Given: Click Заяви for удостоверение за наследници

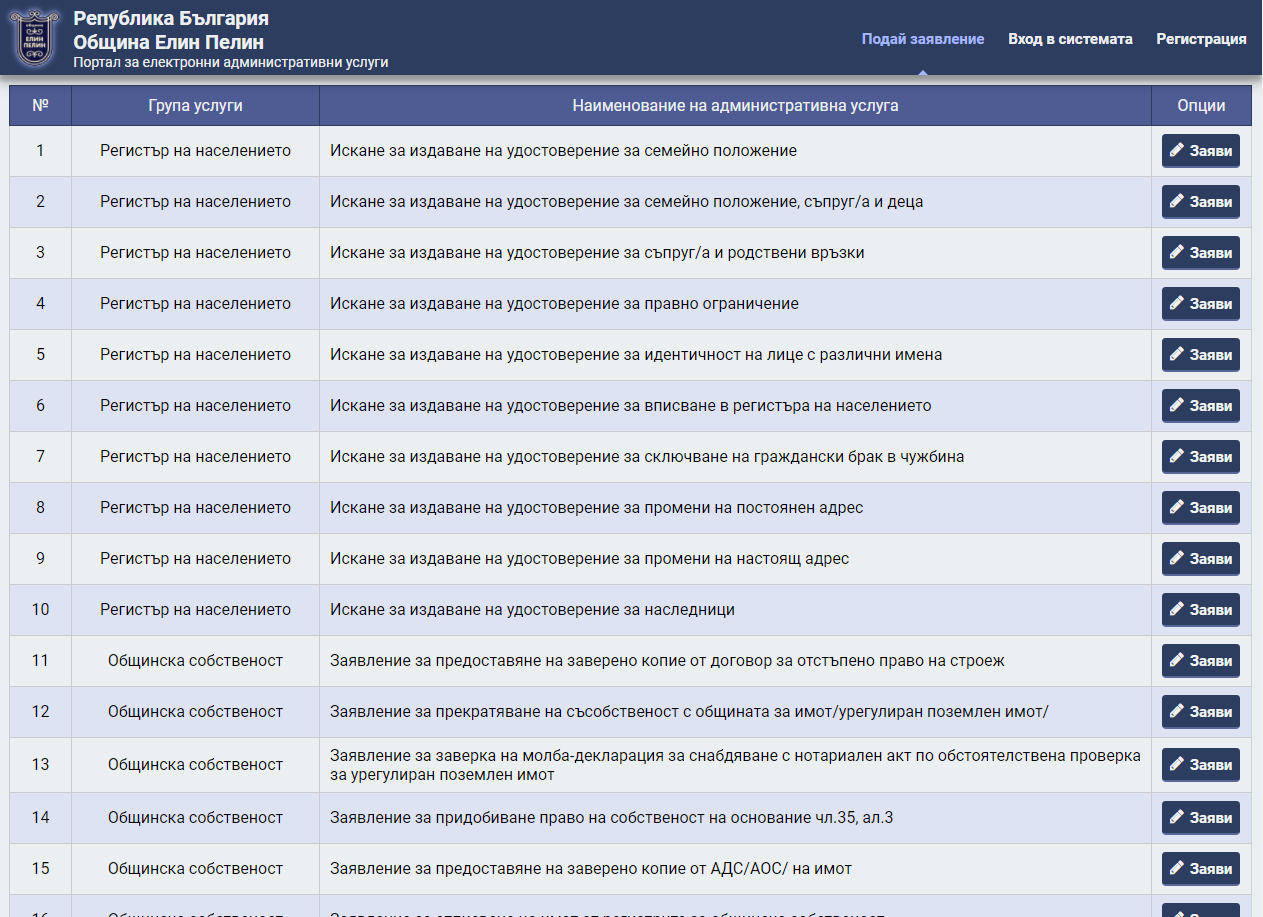Looking at the screenshot, I should 1200,610.
